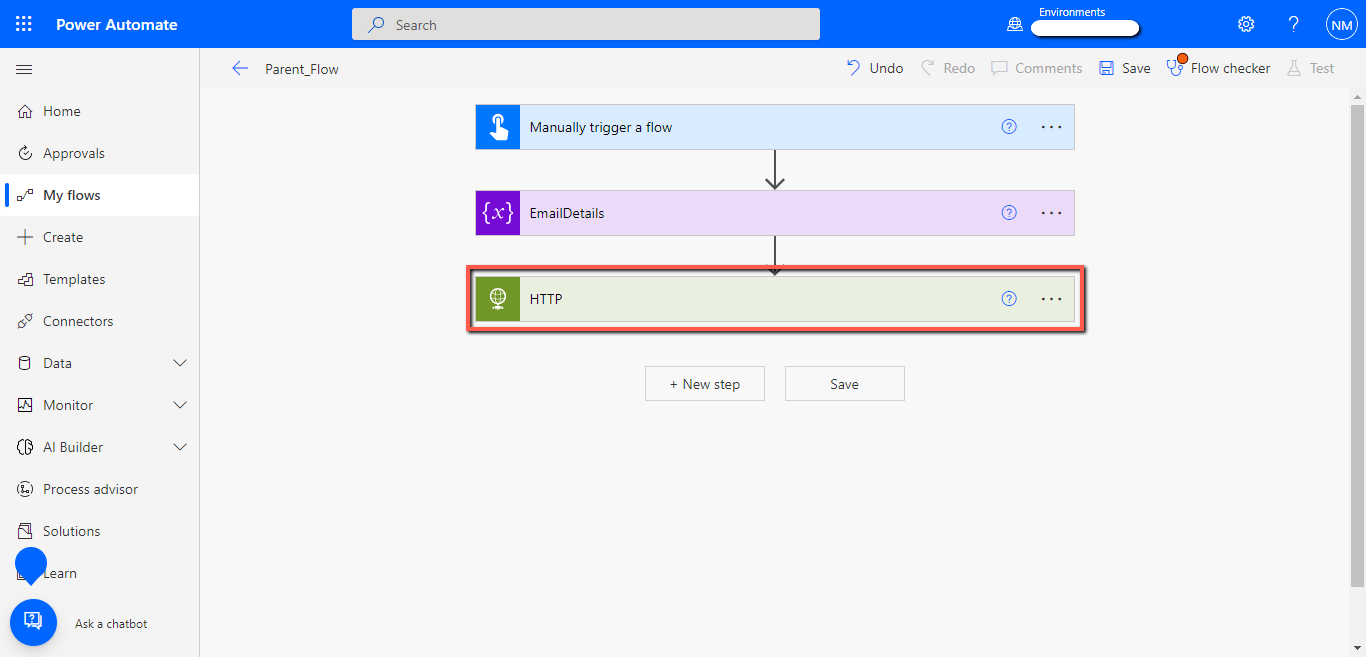This screenshot has width=1366, height=657.
Task: Open the trigger card's ellipsis menu
Action: coord(1051,127)
